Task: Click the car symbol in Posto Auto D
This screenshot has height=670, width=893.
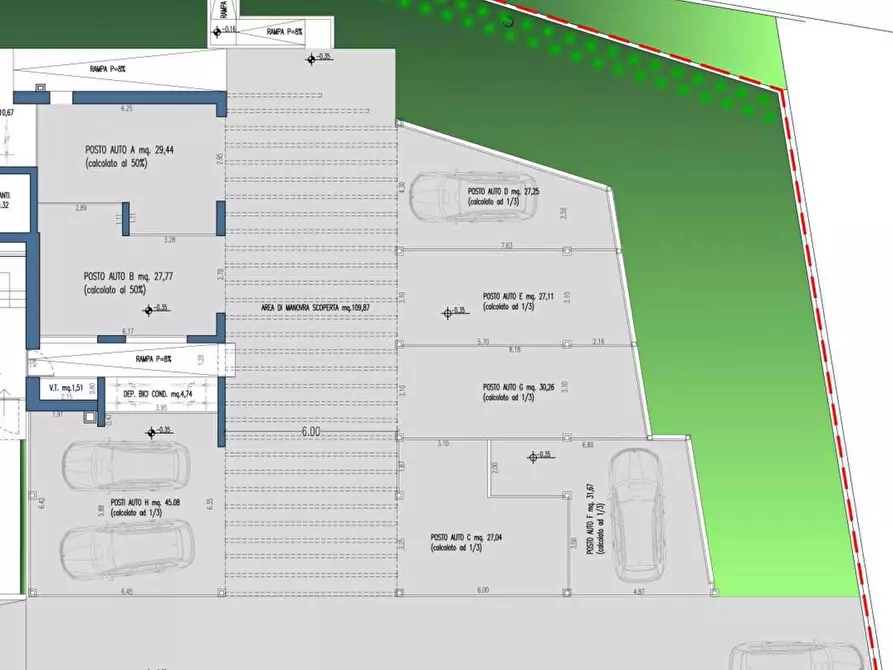Action: point(474,197)
